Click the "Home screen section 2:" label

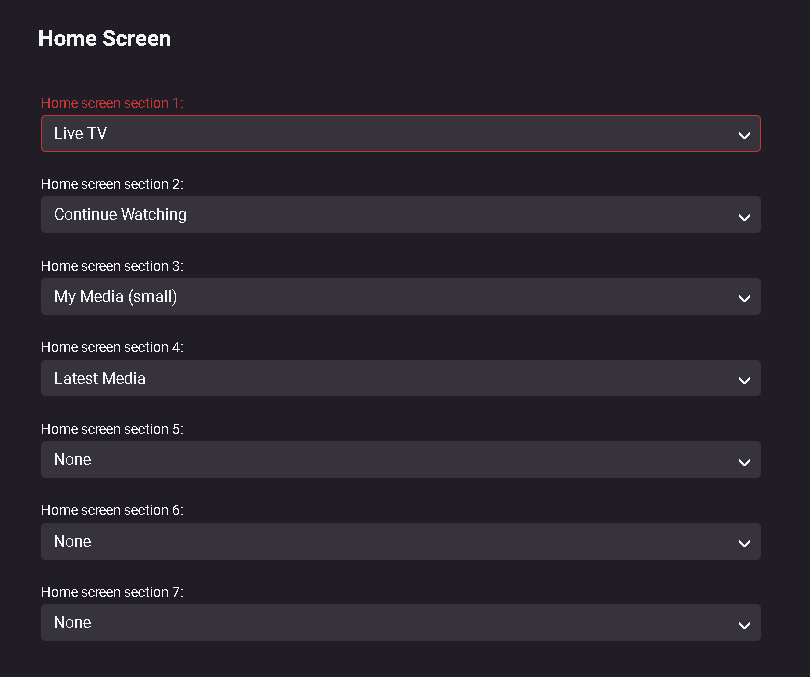112,184
